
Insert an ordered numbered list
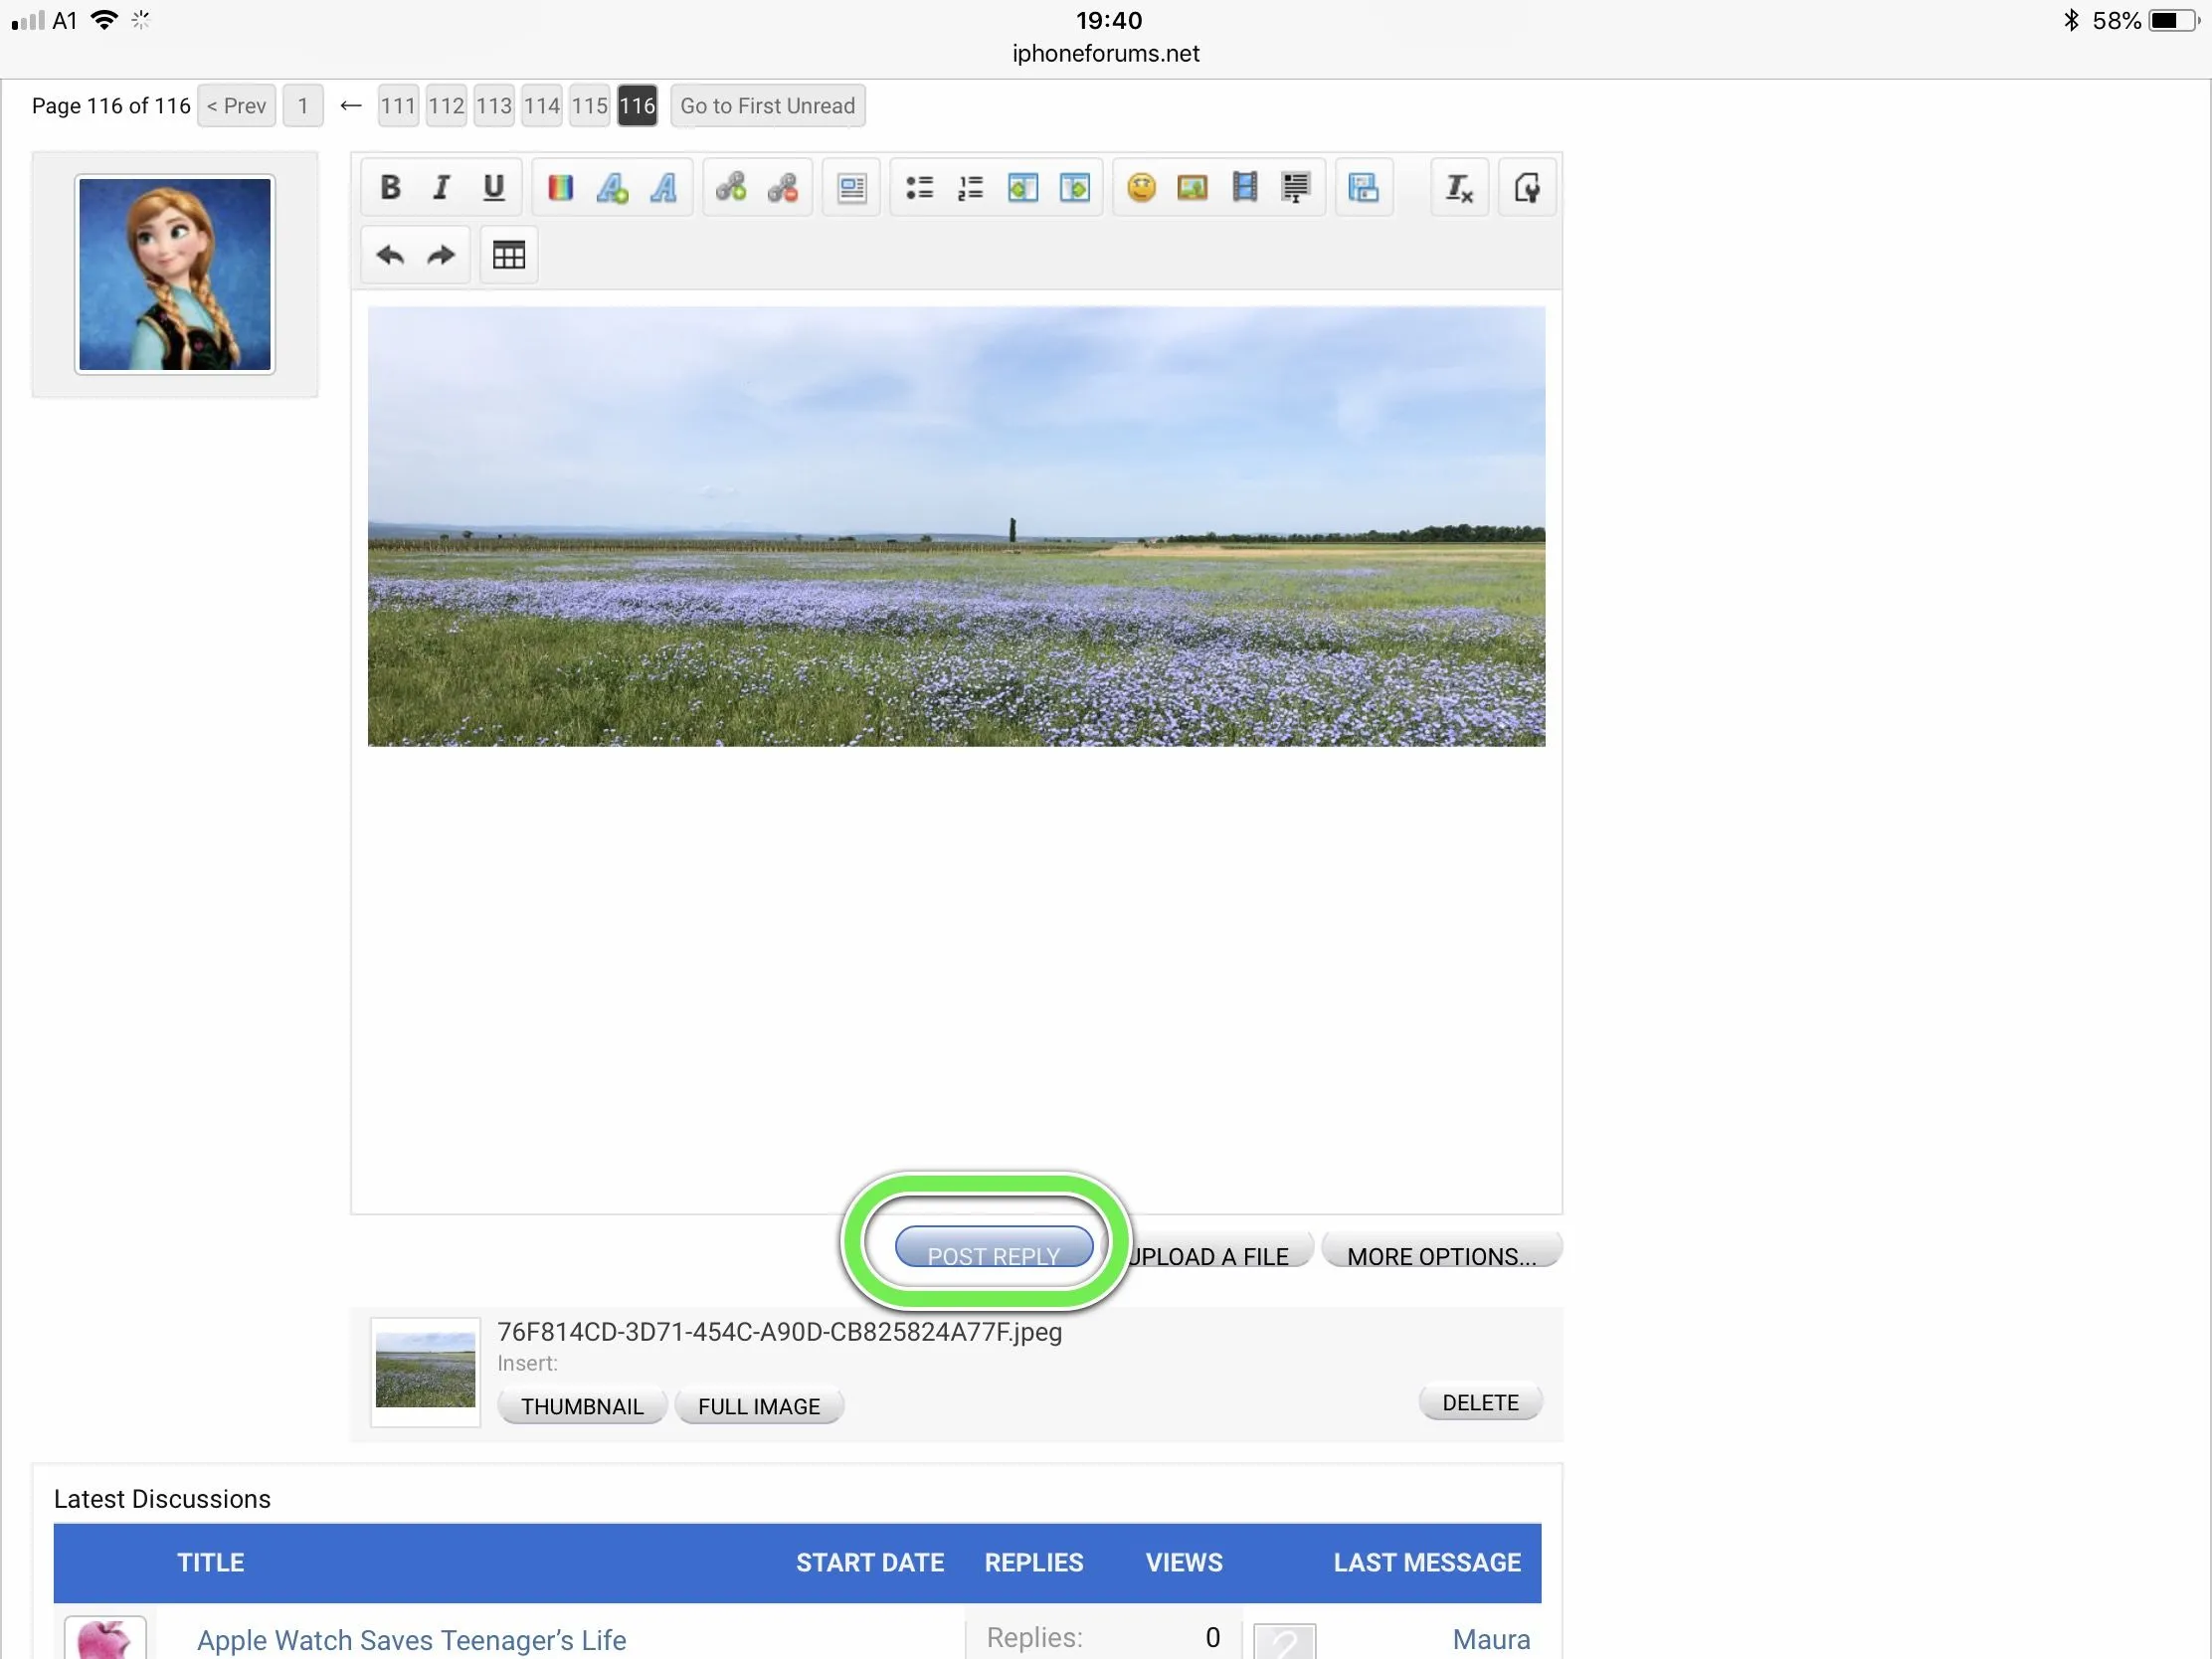click(970, 188)
